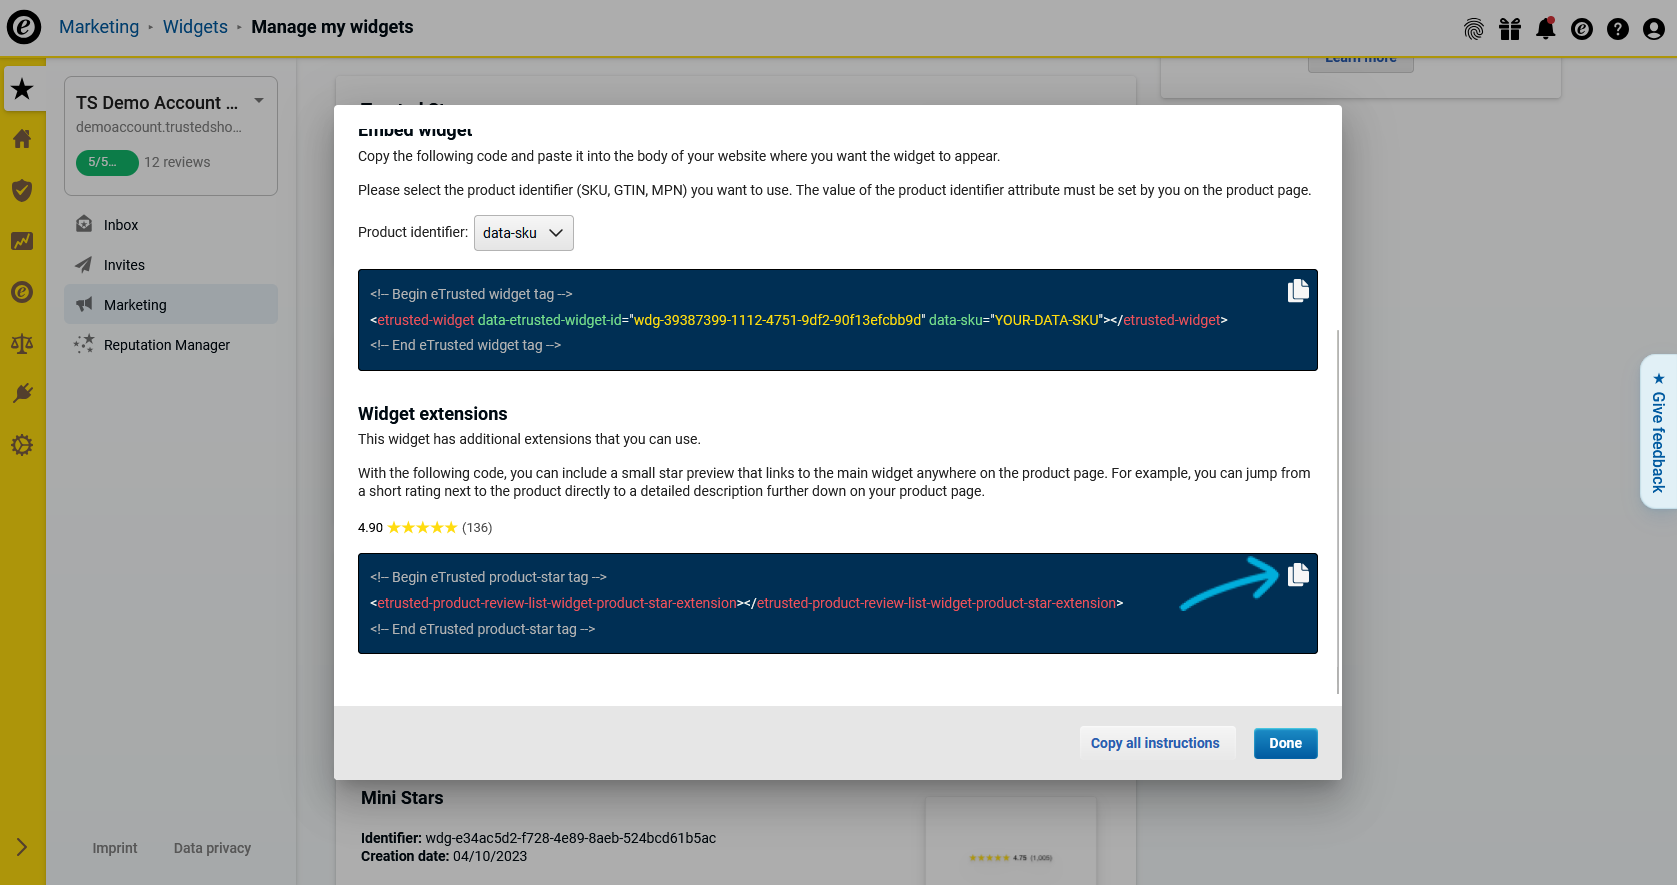The height and width of the screenshot is (885, 1677).
Task: Click the 12 reviews text
Action: click(x=177, y=162)
